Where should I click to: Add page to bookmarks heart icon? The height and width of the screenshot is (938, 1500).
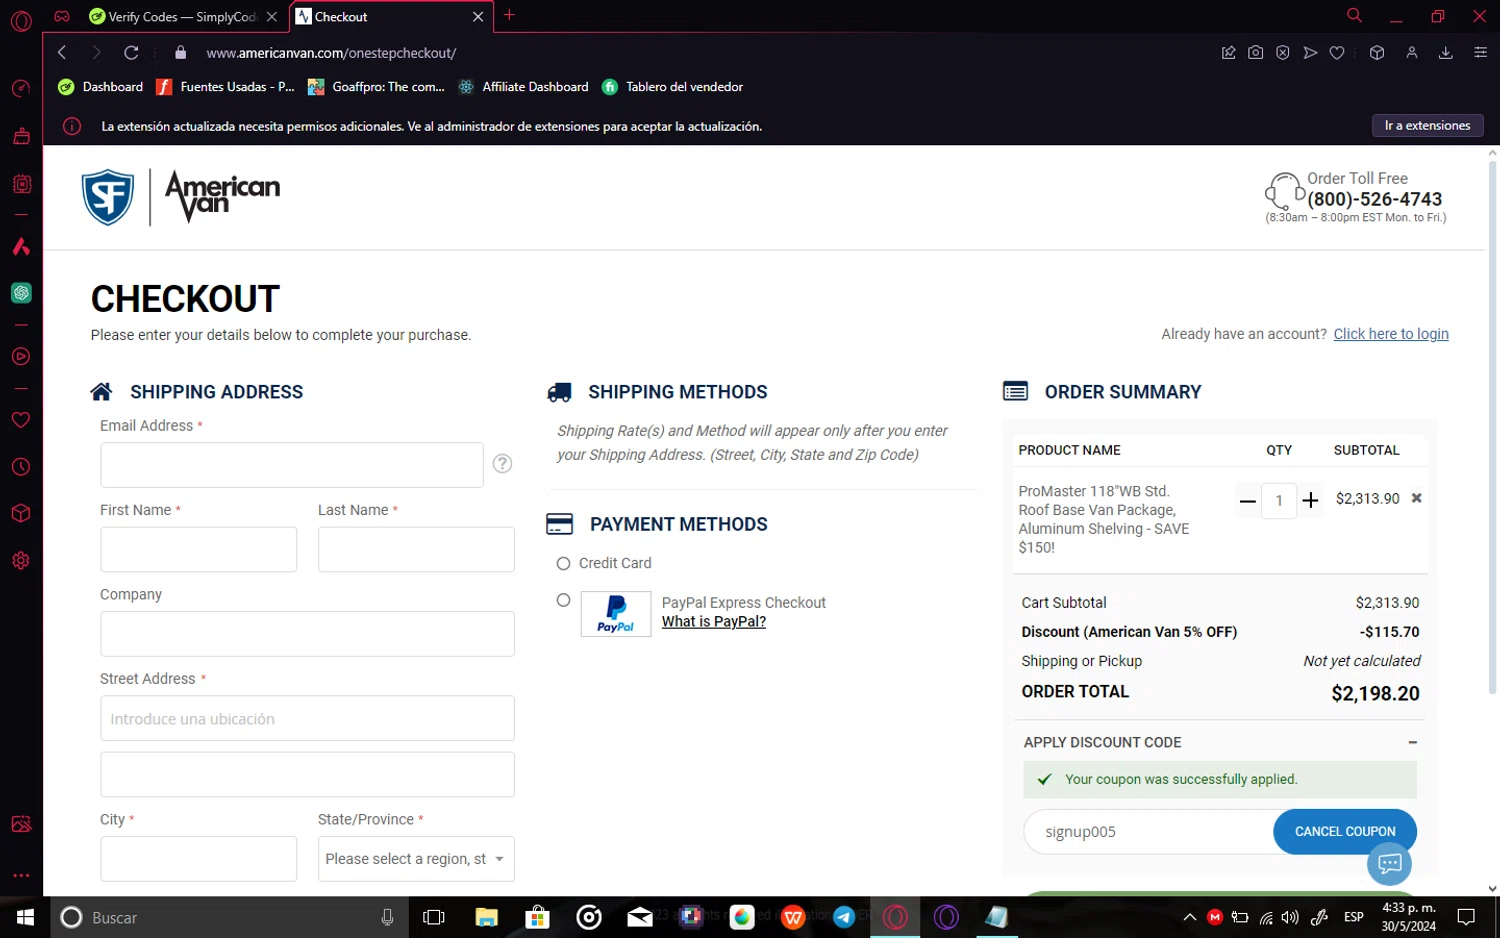(1337, 53)
